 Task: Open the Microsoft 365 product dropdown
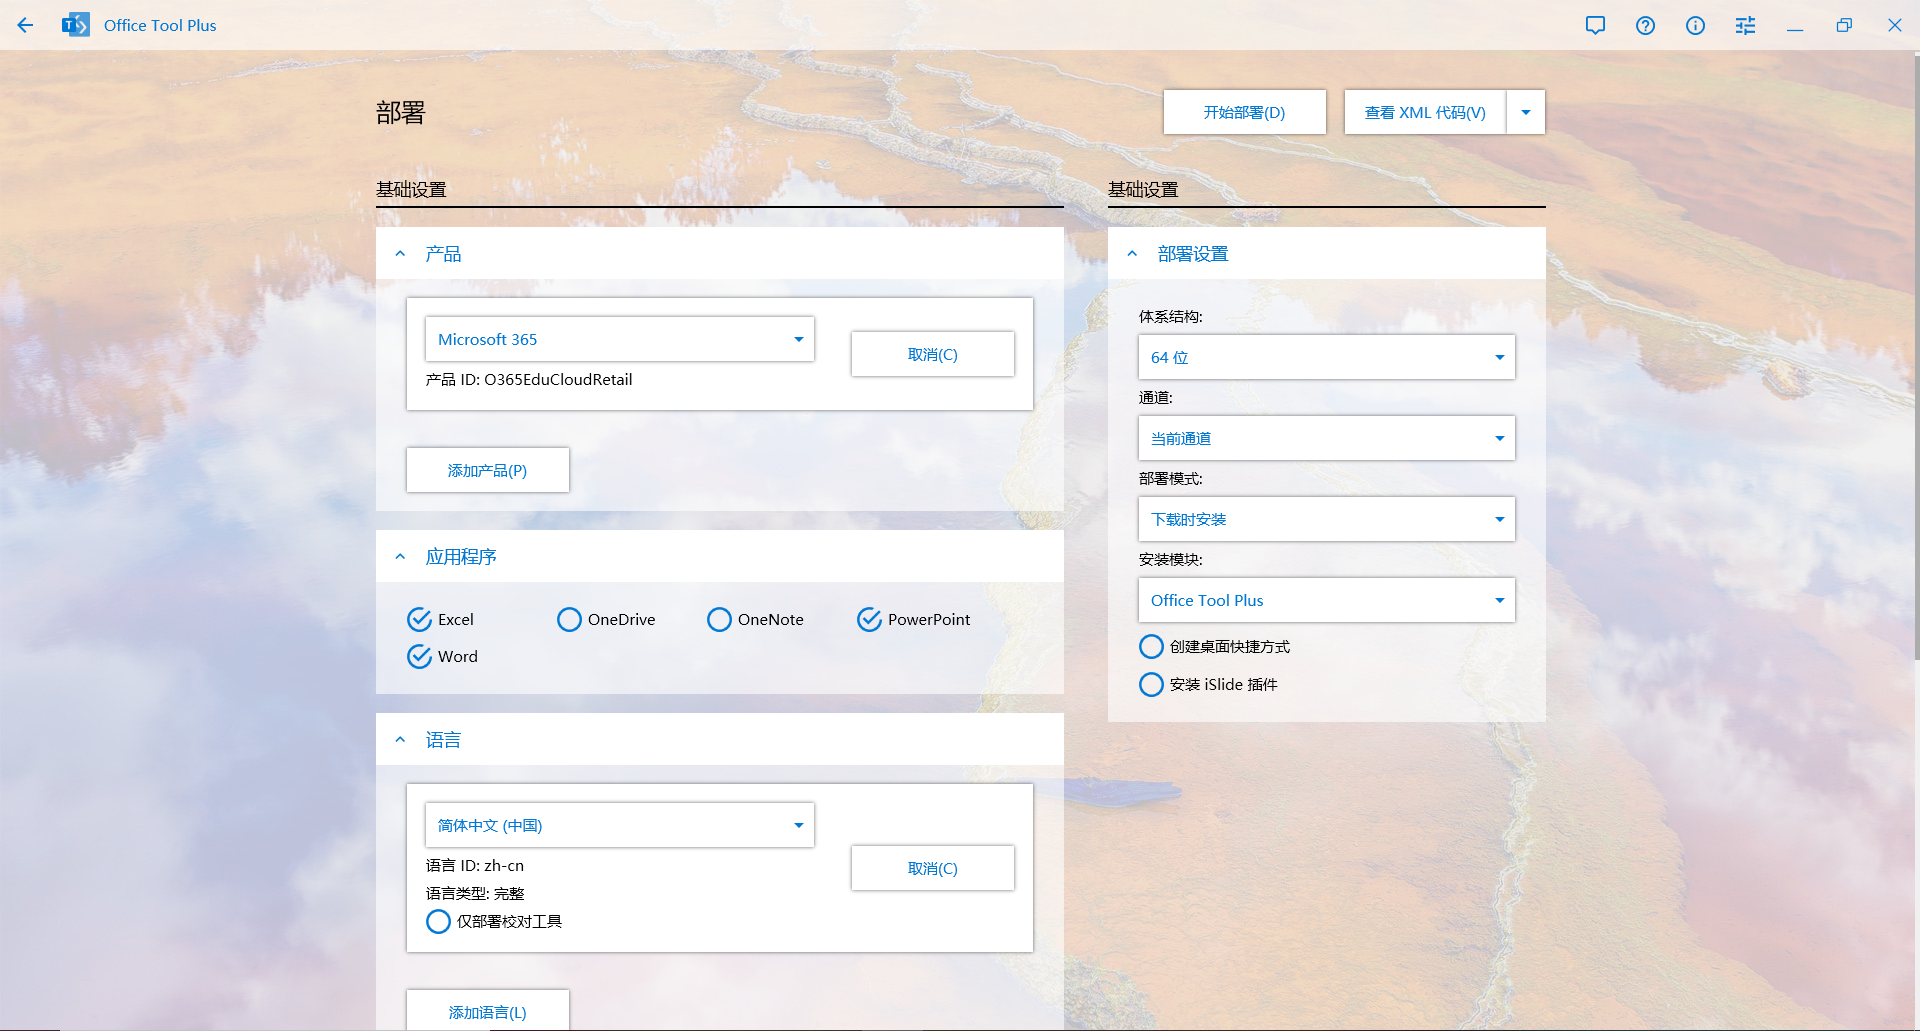tap(620, 339)
